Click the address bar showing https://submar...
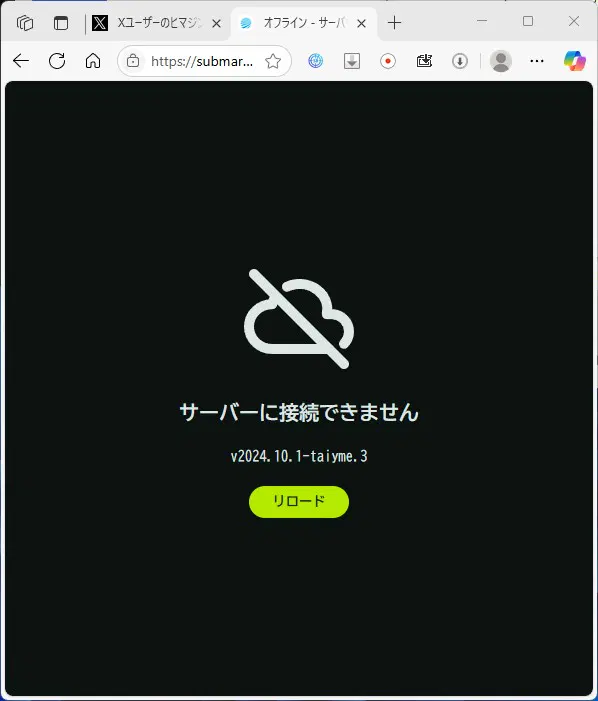 tap(202, 61)
